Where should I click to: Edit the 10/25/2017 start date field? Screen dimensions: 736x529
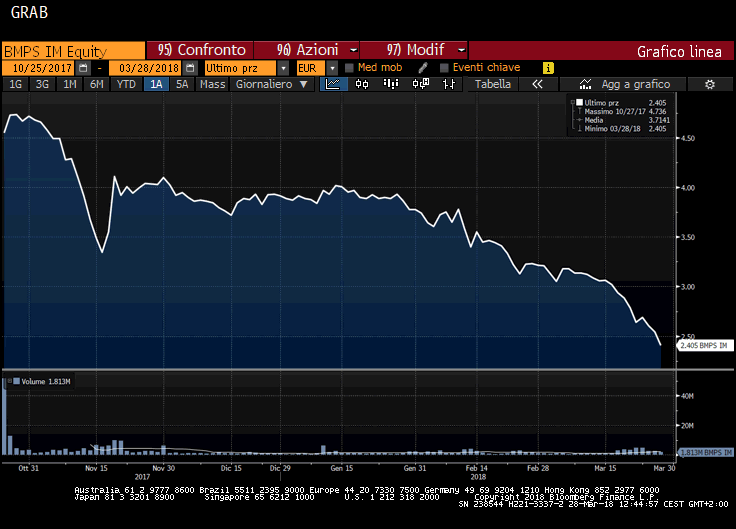(38, 68)
